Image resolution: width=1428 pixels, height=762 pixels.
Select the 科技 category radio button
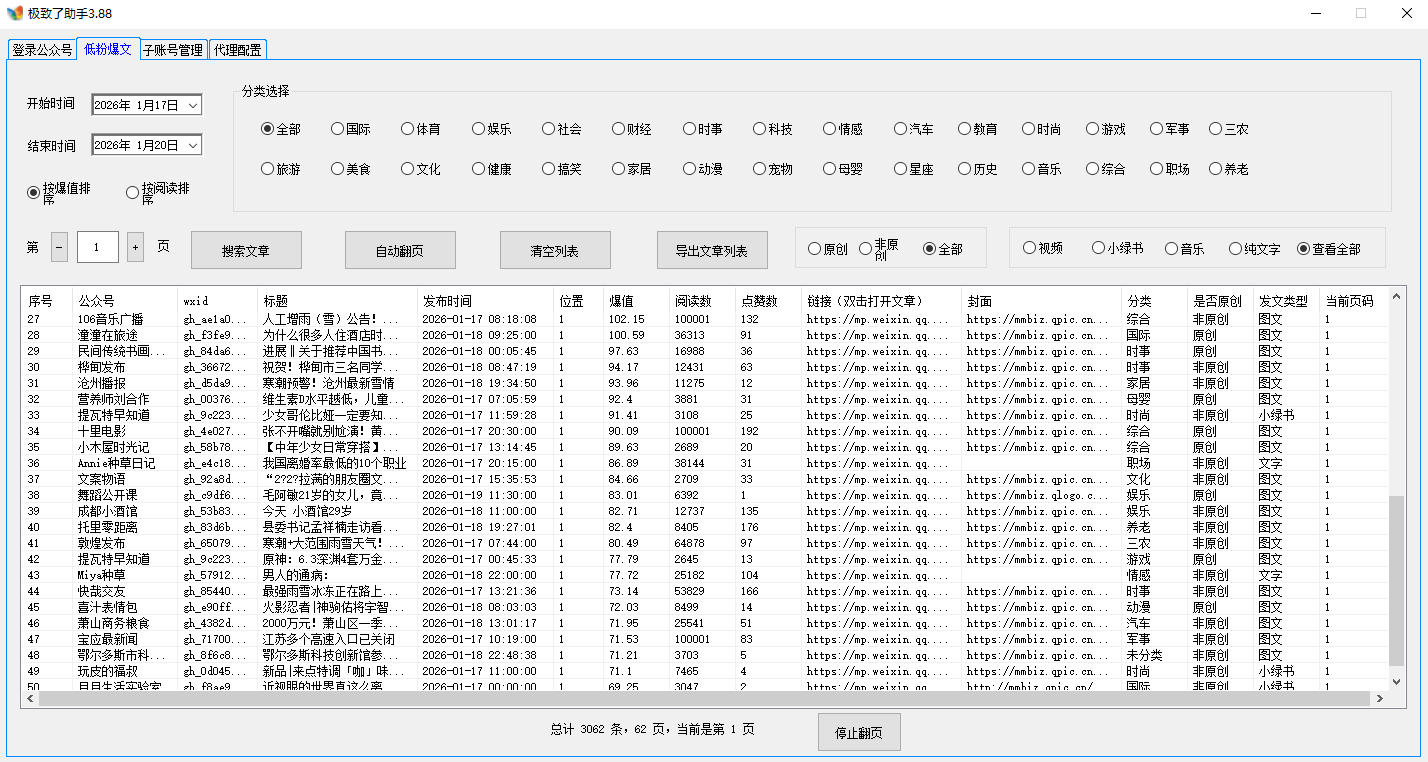760,129
